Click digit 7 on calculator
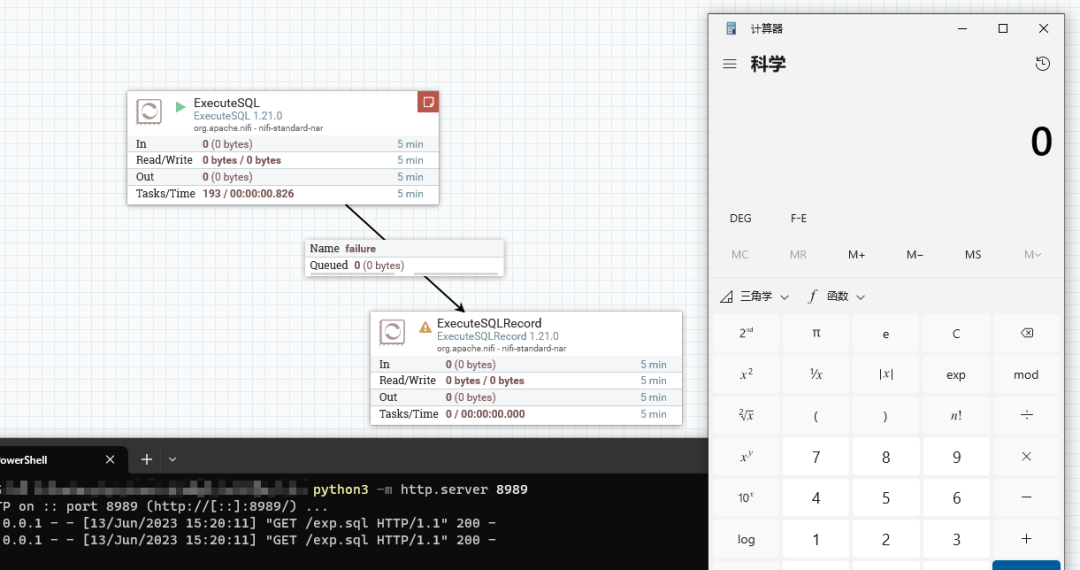This screenshot has width=1080, height=570. (816, 456)
